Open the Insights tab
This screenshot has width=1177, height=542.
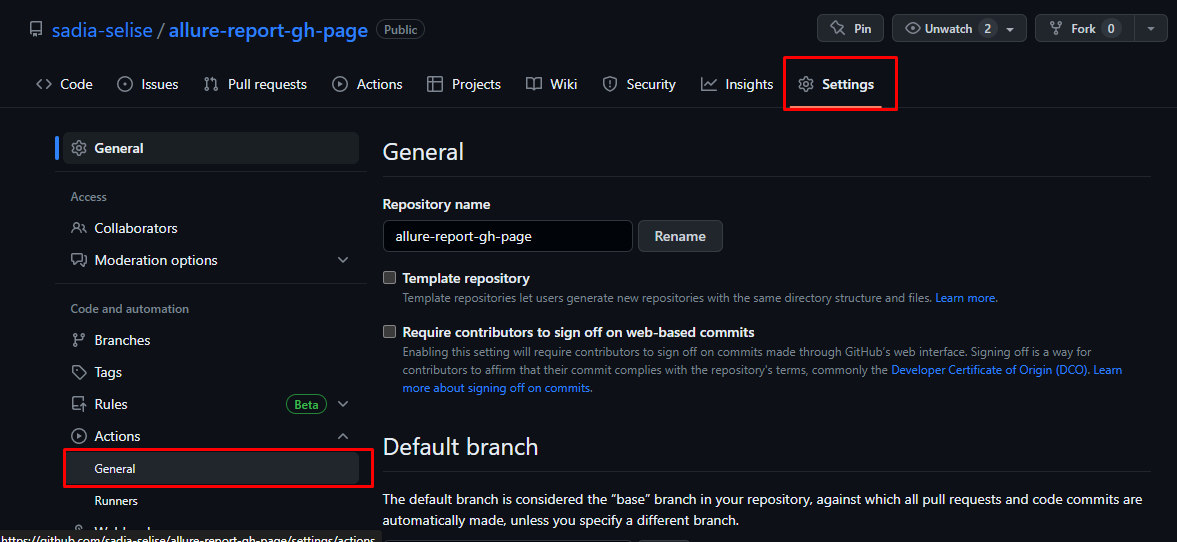tap(737, 84)
